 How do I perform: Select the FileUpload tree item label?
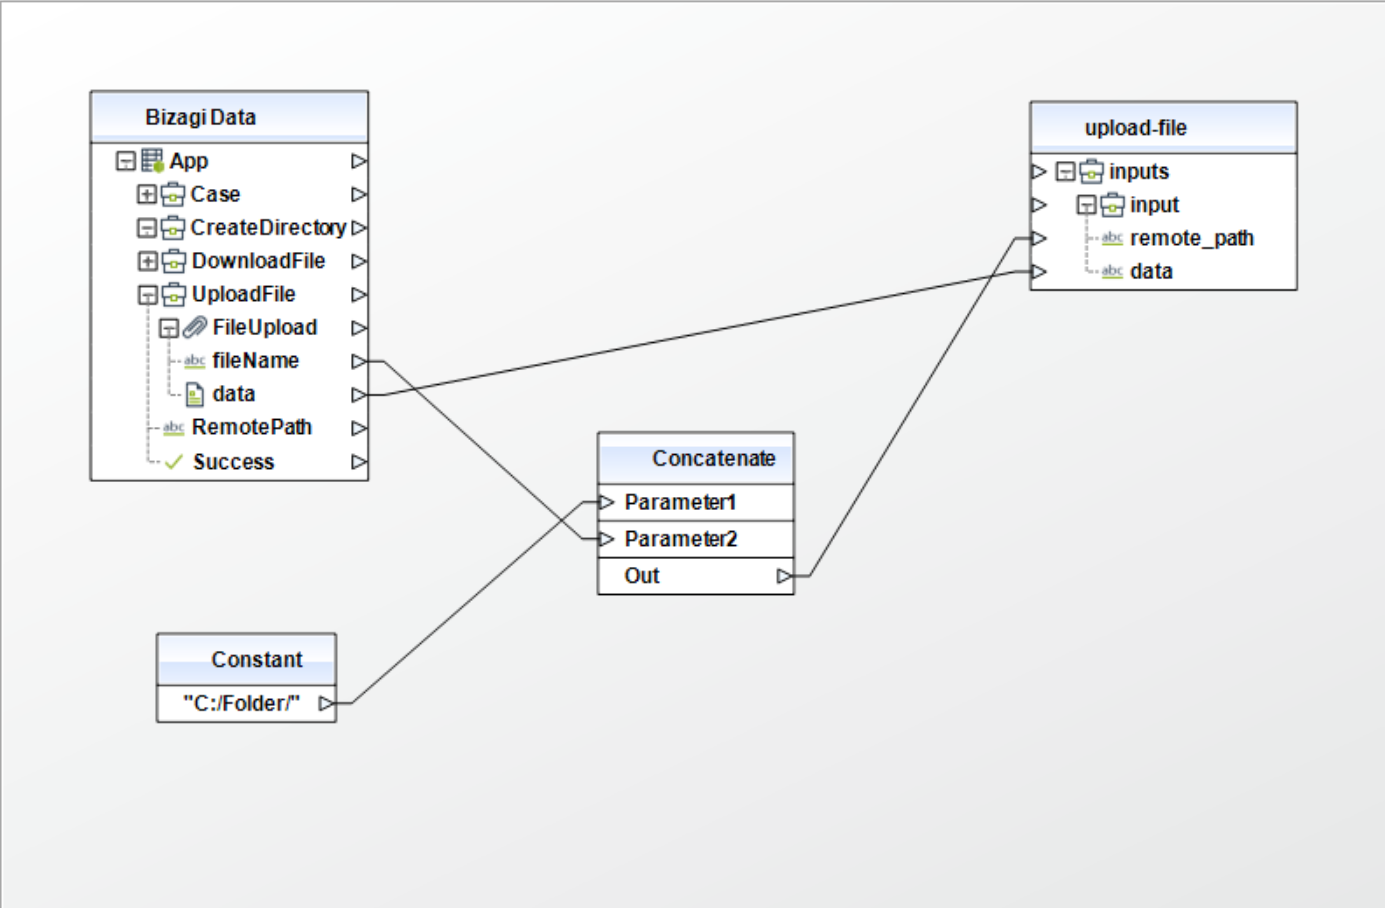point(264,328)
